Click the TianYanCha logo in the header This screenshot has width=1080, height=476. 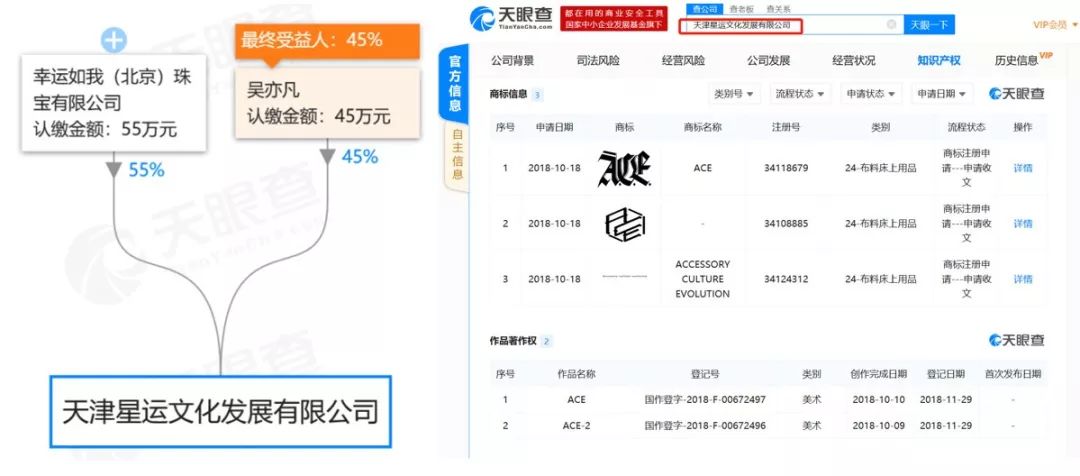coord(511,18)
